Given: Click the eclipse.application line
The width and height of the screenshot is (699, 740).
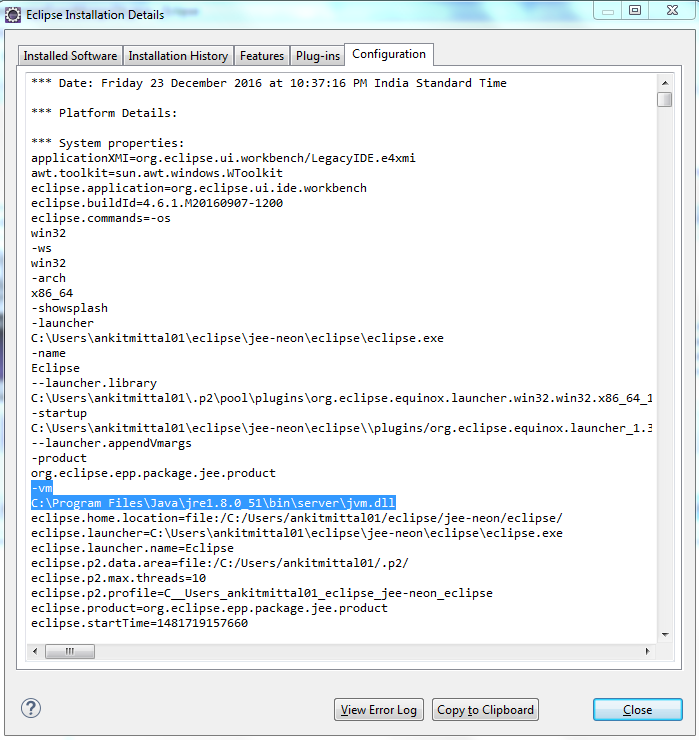Looking at the screenshot, I should pyautogui.click(x=199, y=188).
